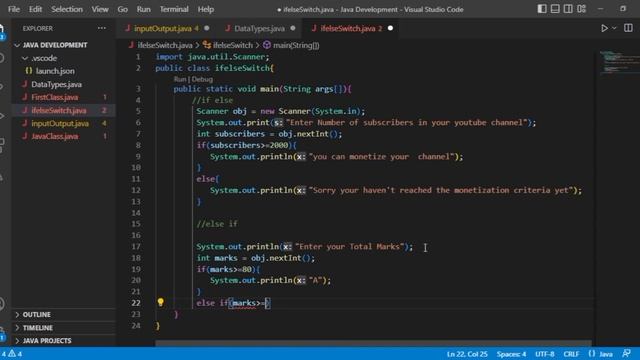This screenshot has height=360, width=640.
Task: Click the minimap code overview
Action: coord(619,63)
